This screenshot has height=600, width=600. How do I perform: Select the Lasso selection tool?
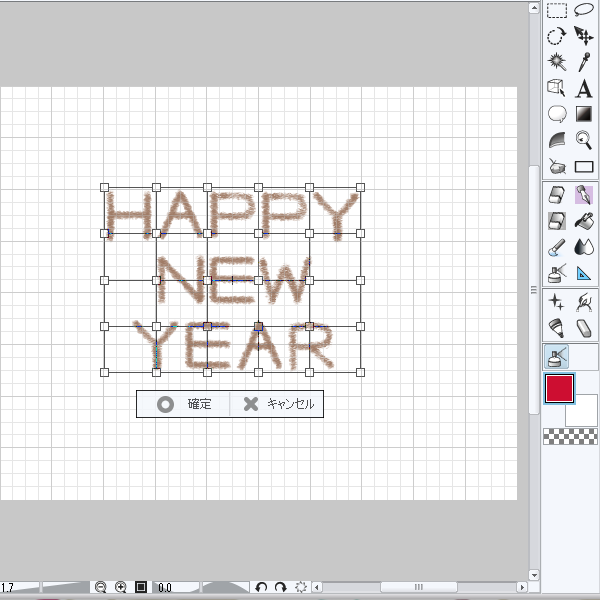pyautogui.click(x=584, y=10)
